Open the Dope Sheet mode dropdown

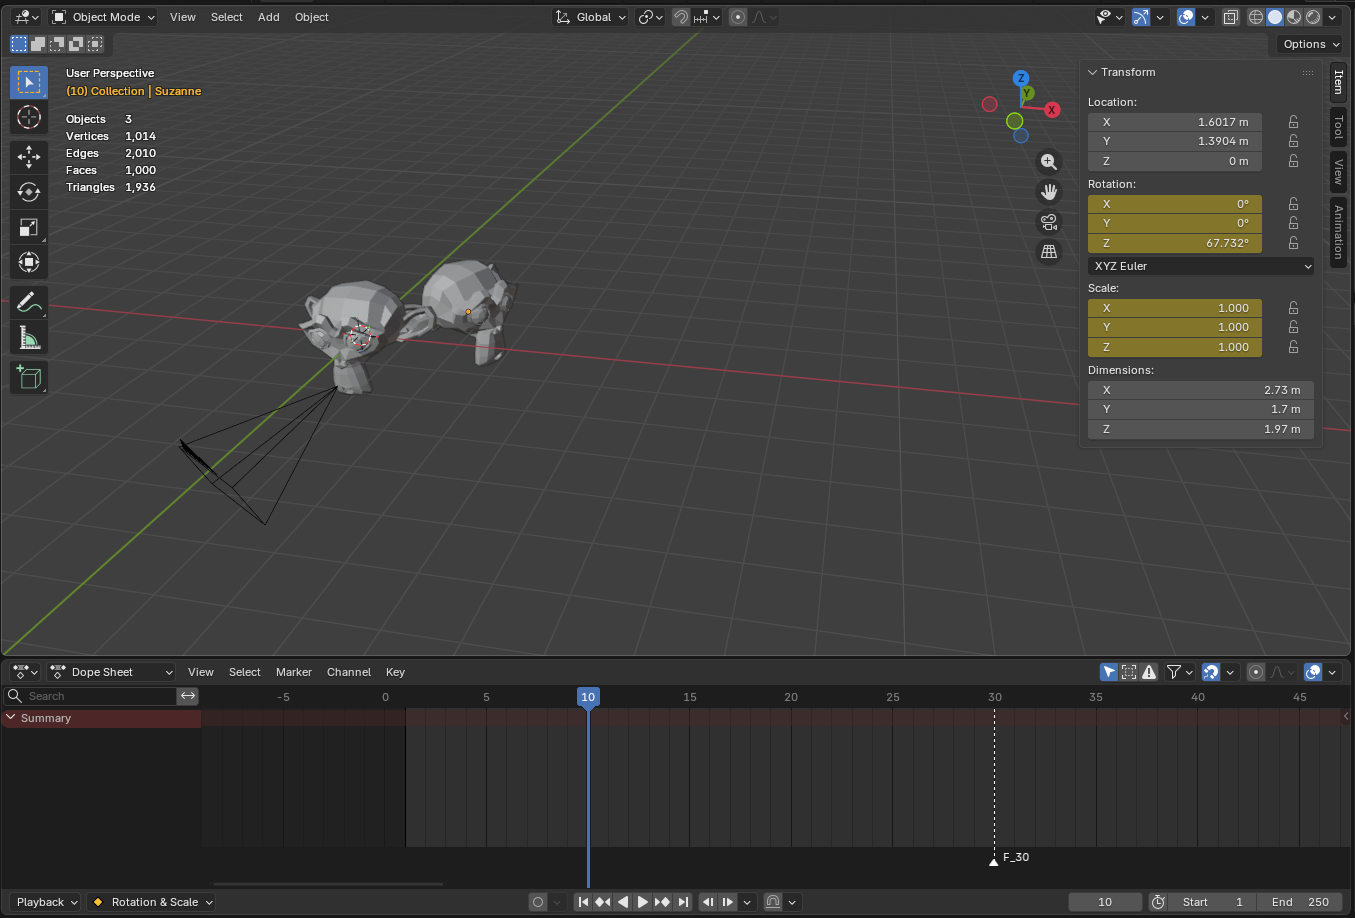tap(112, 672)
